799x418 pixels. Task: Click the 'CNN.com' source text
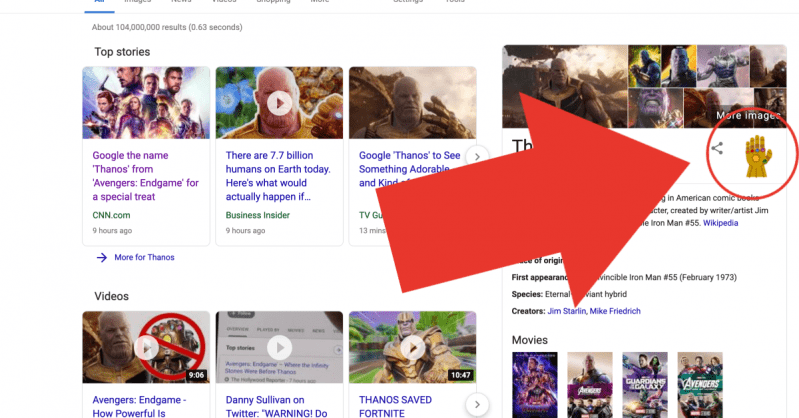pyautogui.click(x=111, y=215)
